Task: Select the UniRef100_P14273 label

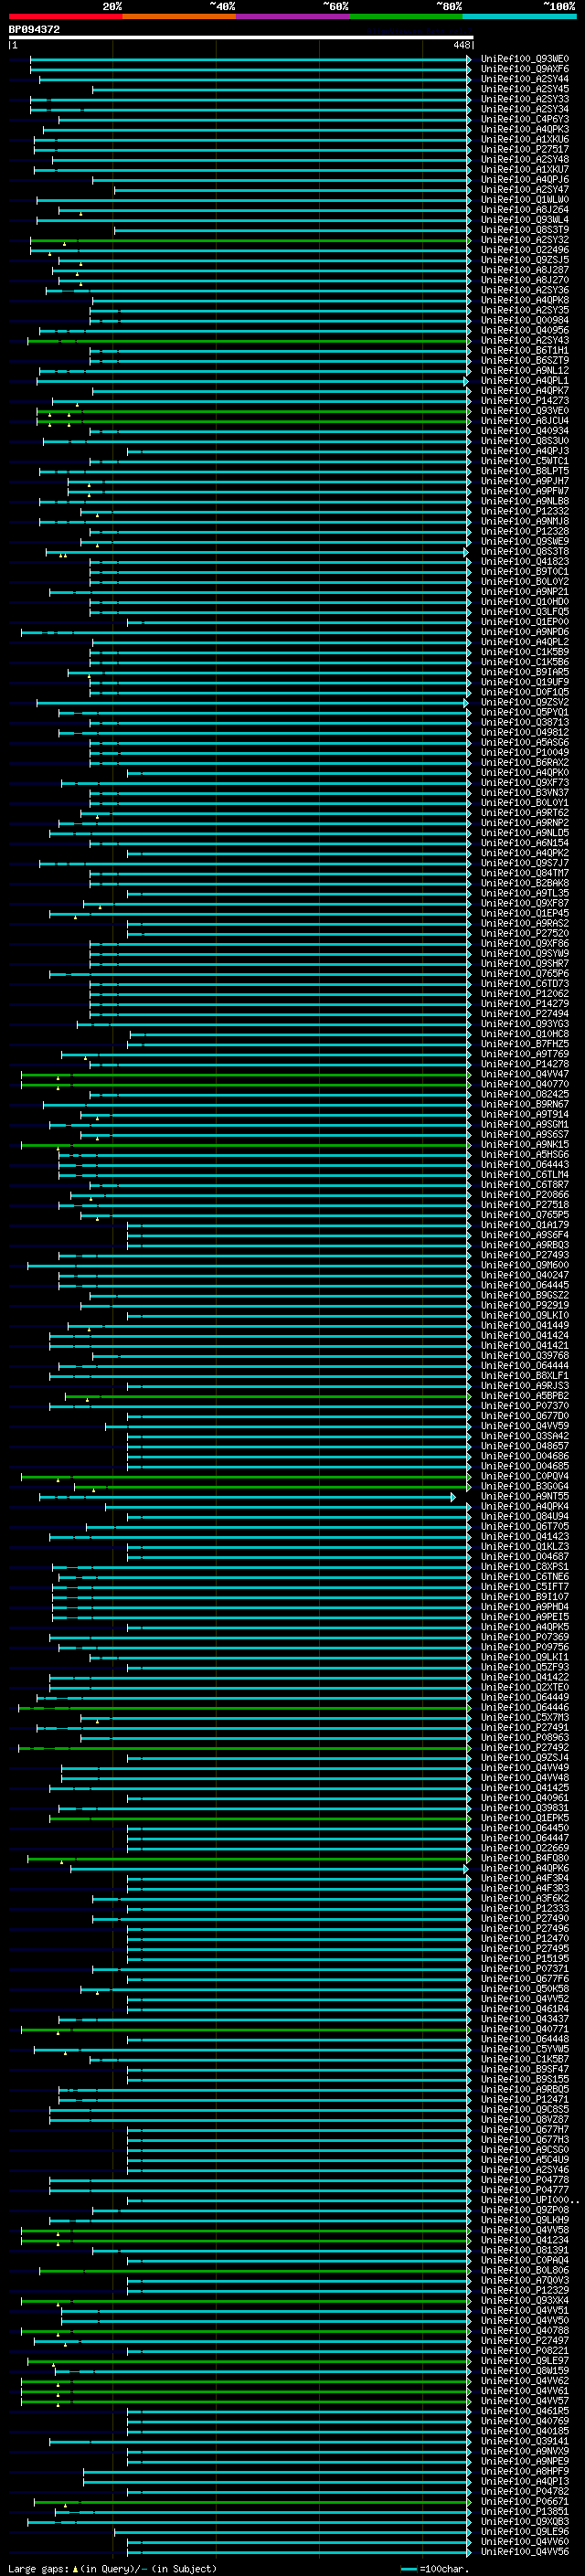Action: [x=525, y=401]
